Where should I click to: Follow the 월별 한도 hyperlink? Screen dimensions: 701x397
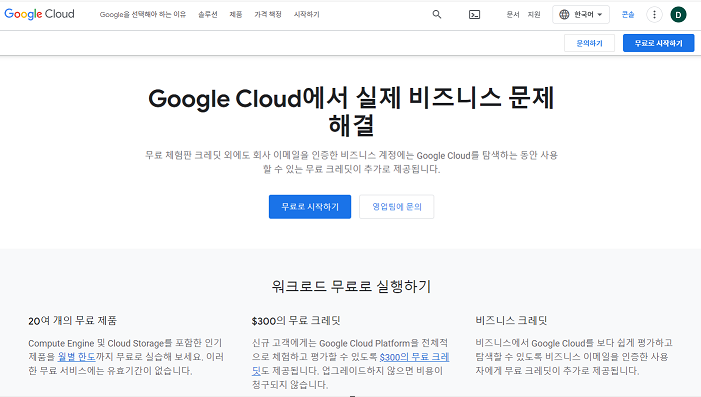(76, 357)
